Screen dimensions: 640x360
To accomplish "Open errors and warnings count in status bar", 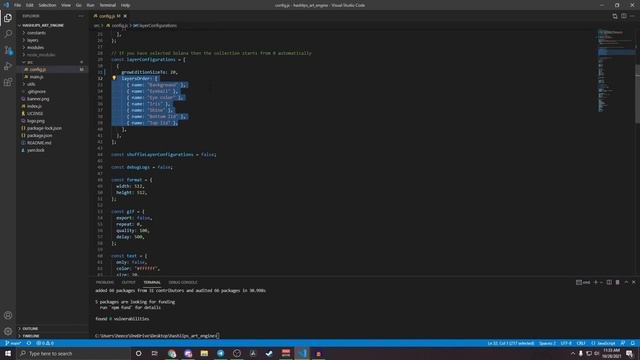I will pos(45,343).
